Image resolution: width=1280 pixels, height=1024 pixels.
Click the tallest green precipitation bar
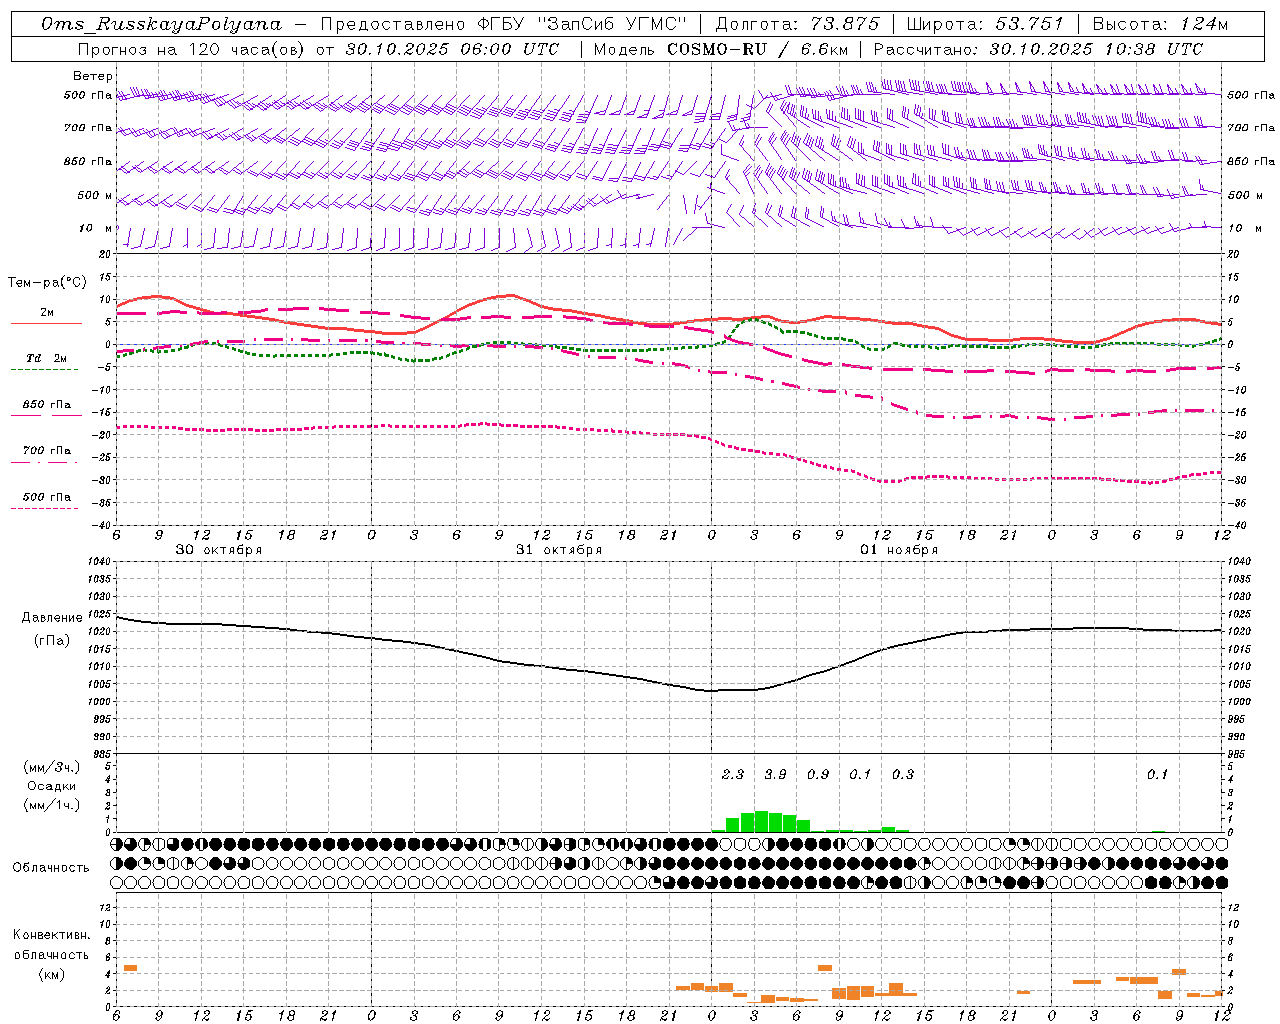click(761, 822)
